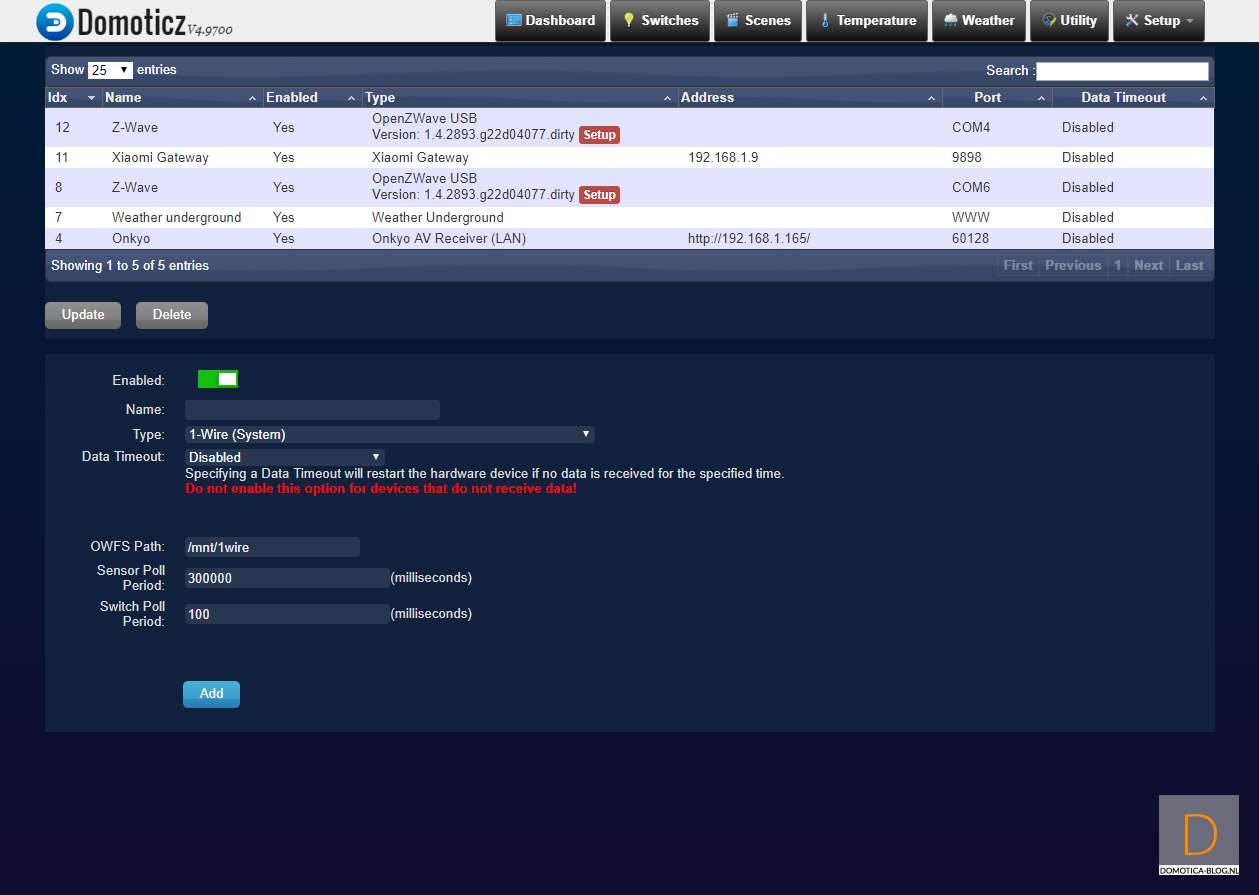Open the Switches tab
Viewport: 1259px width, 895px height.
click(x=659, y=21)
